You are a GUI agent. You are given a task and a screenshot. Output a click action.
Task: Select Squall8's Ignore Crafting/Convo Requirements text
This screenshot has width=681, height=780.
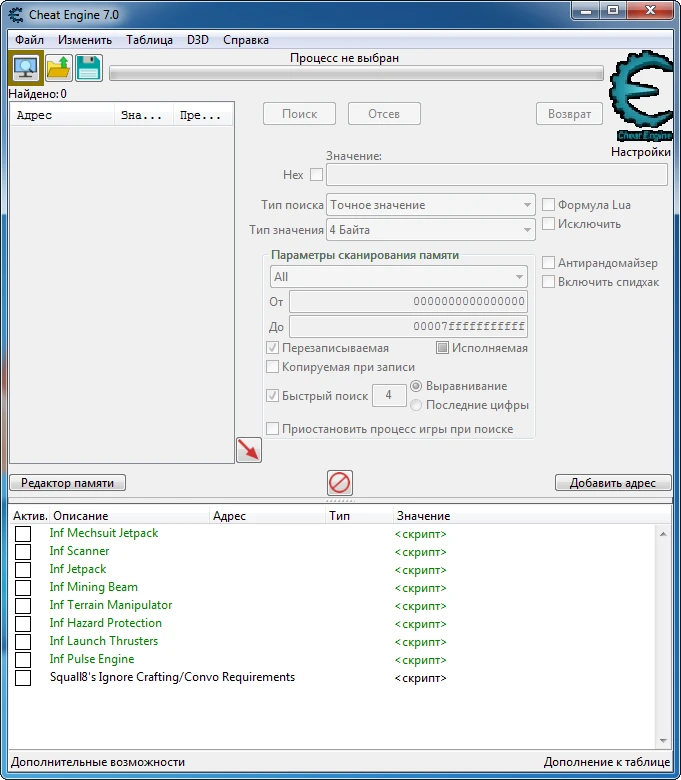click(x=172, y=677)
